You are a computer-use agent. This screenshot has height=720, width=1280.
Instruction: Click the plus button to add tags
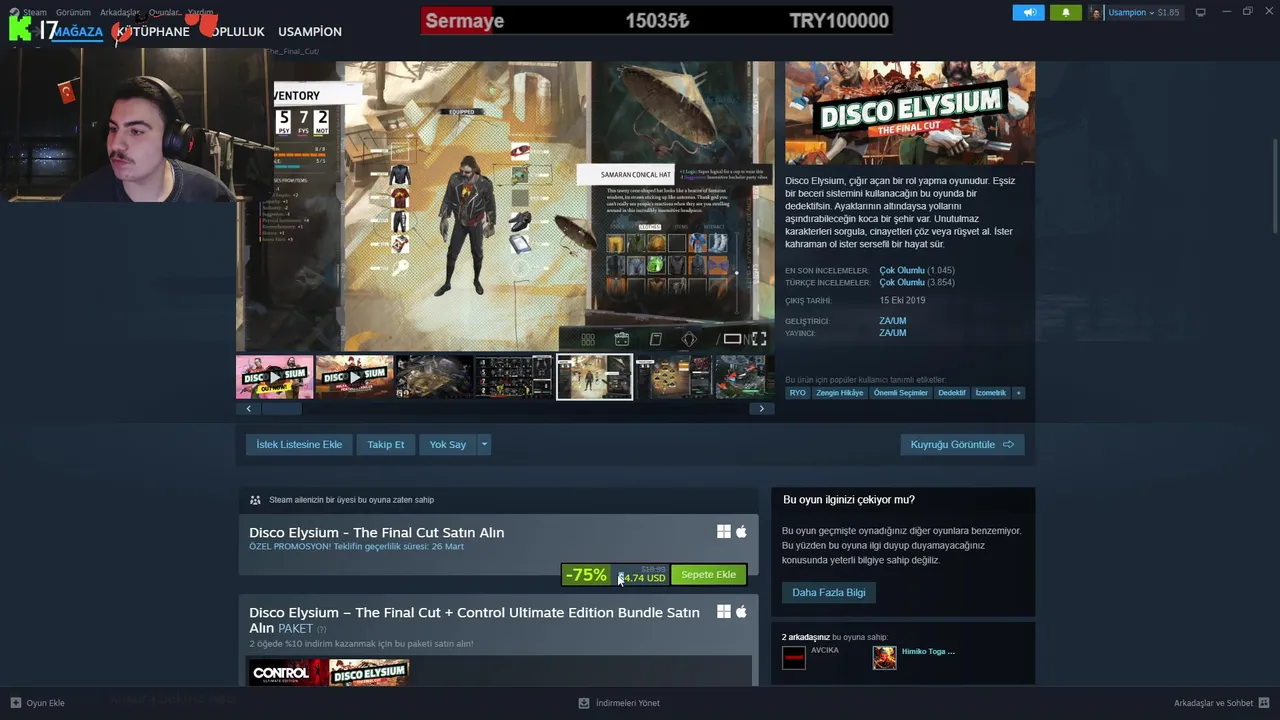1019,393
